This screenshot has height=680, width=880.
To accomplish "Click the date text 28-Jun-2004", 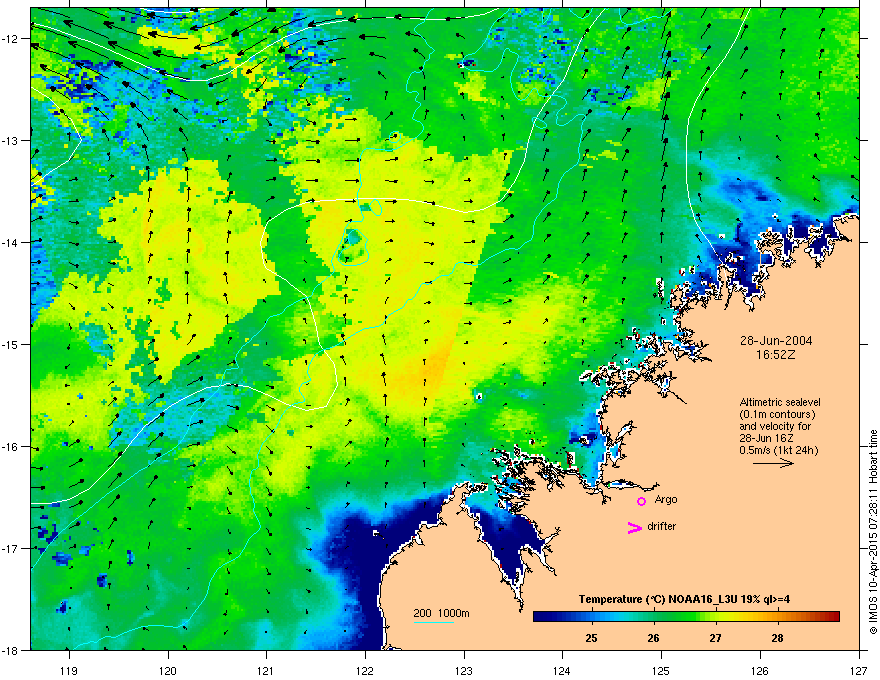I will 776,341.
